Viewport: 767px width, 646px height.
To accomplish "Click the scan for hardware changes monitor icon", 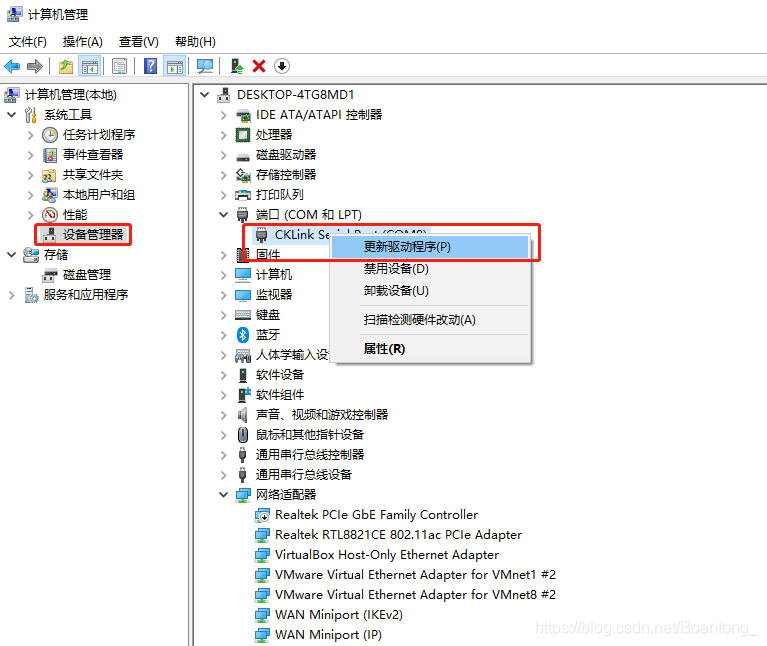I will click(205, 66).
